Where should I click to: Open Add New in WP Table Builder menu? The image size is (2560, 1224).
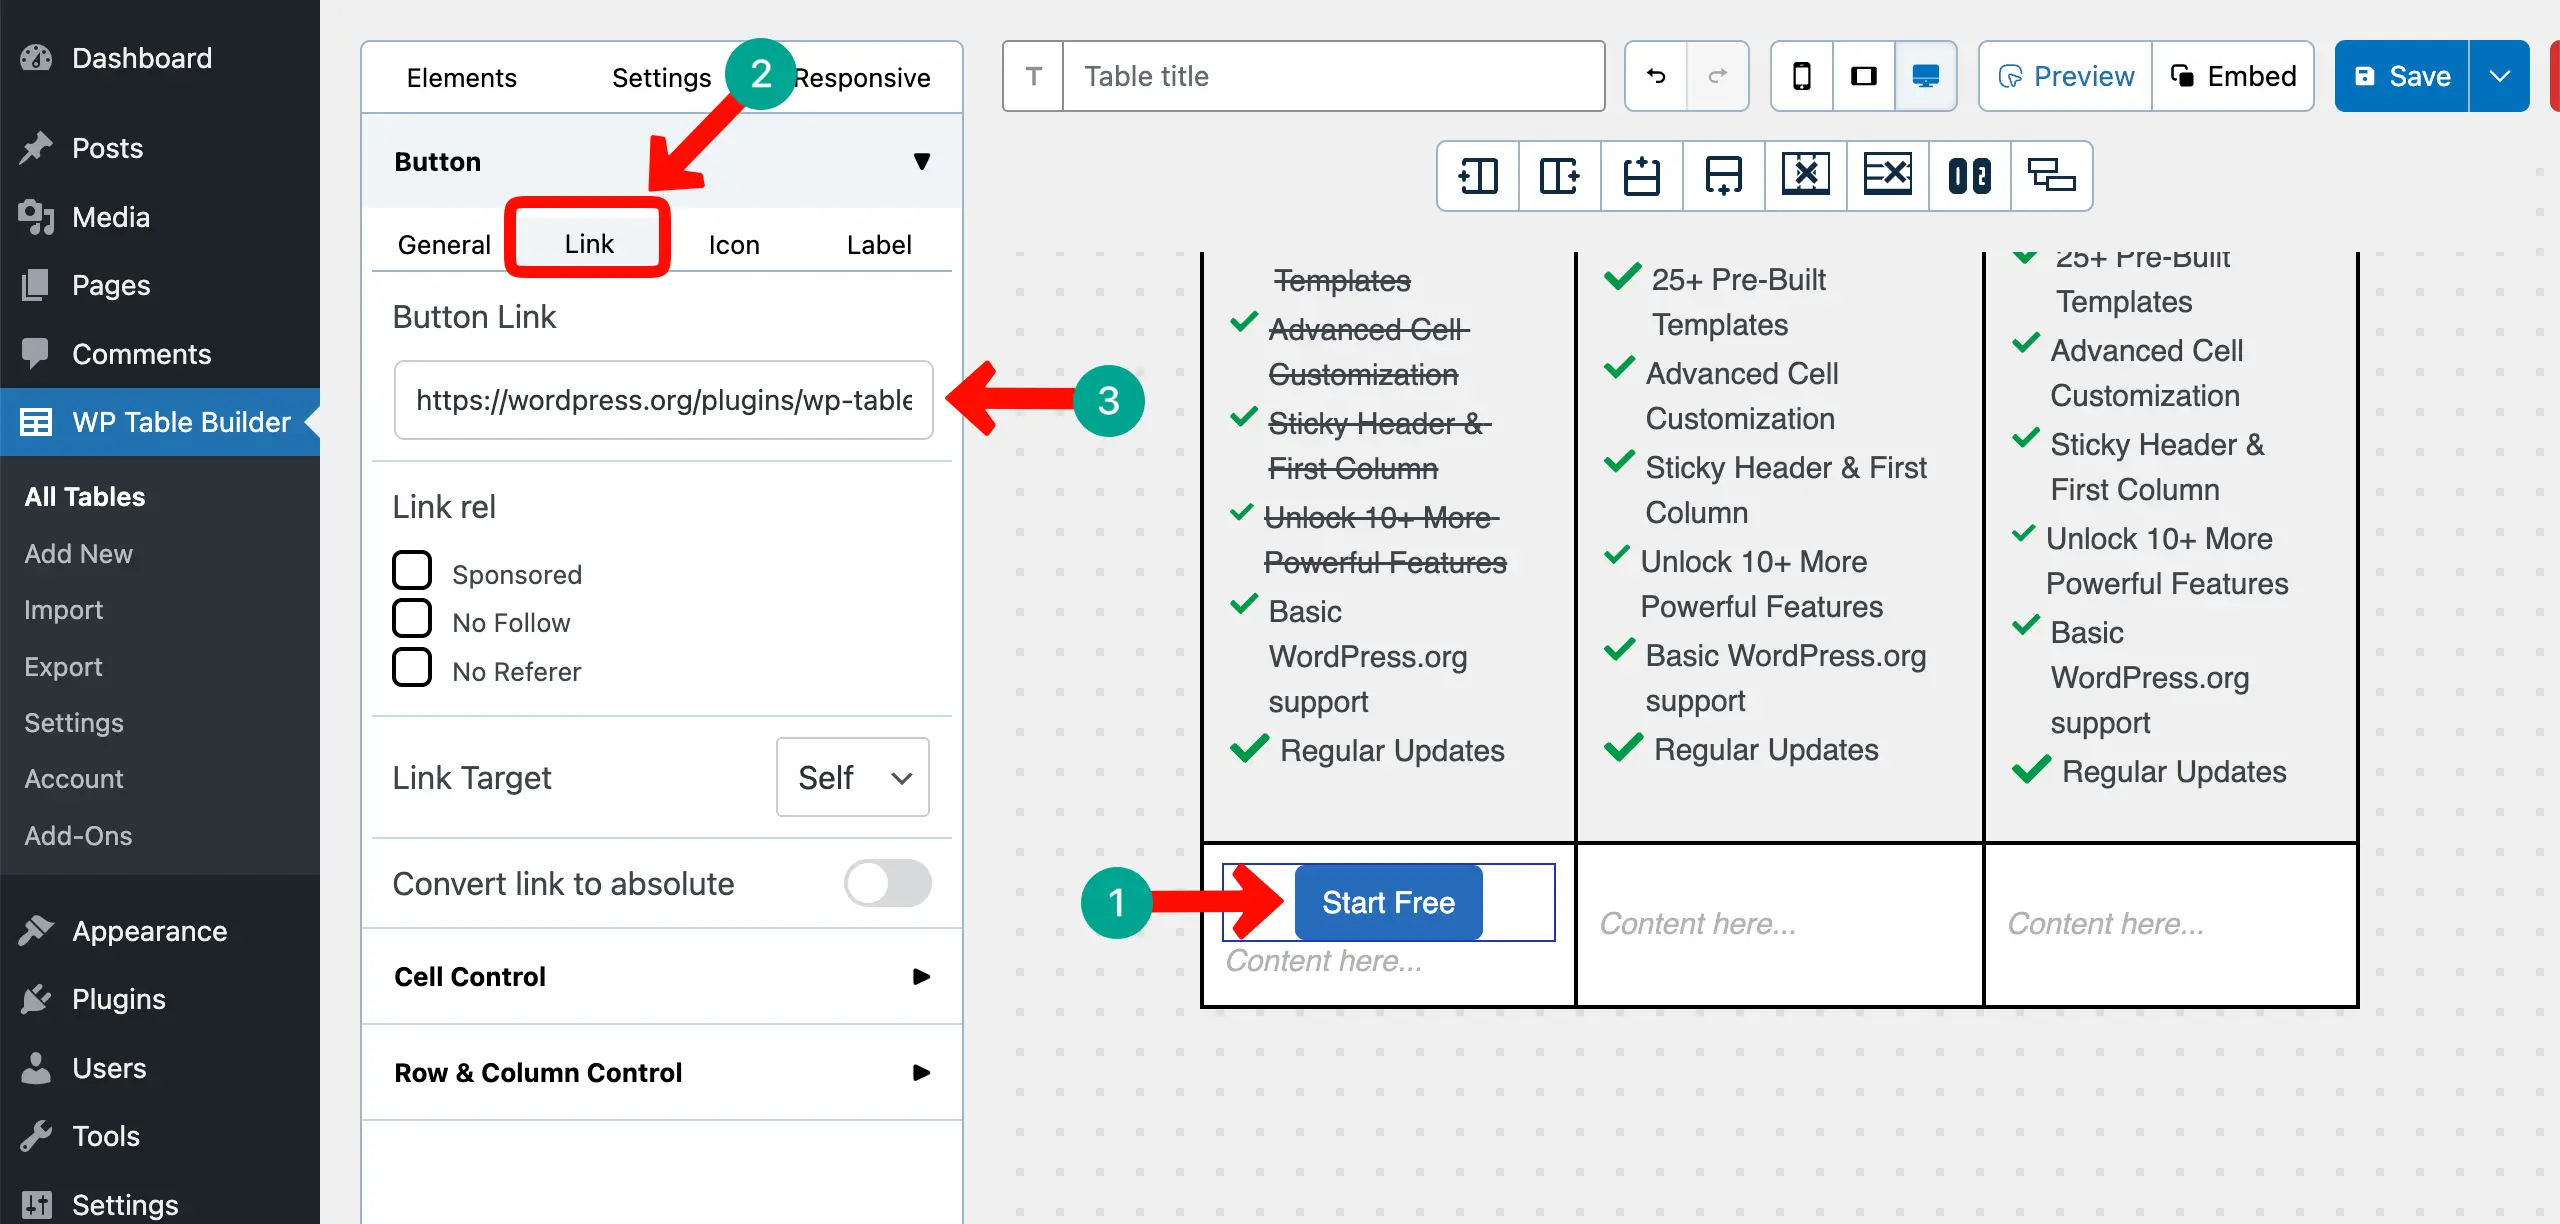pos(78,553)
